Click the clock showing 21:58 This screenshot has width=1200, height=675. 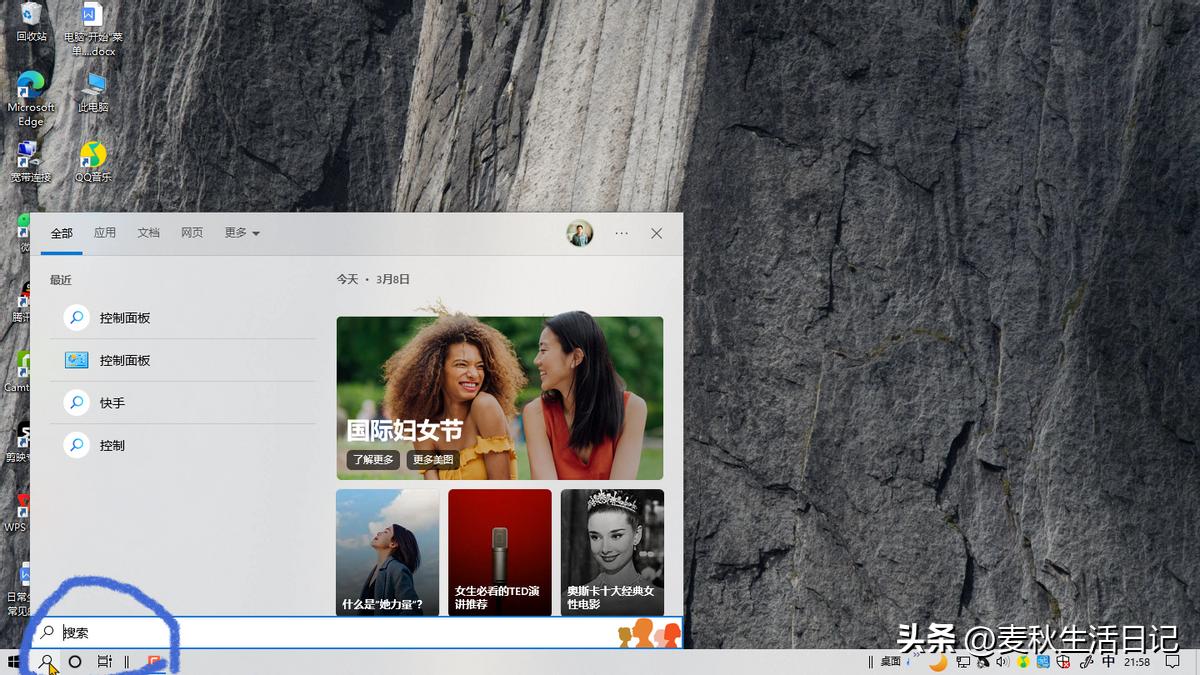pos(1137,662)
